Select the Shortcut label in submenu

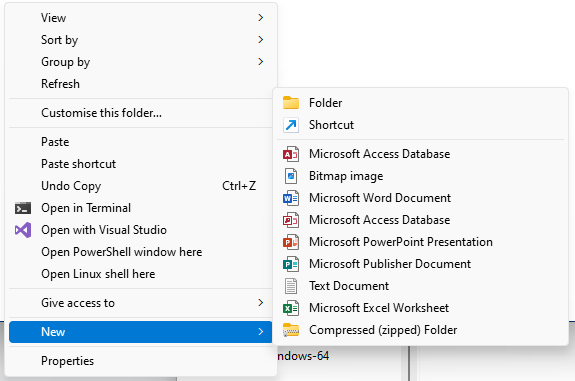point(331,125)
